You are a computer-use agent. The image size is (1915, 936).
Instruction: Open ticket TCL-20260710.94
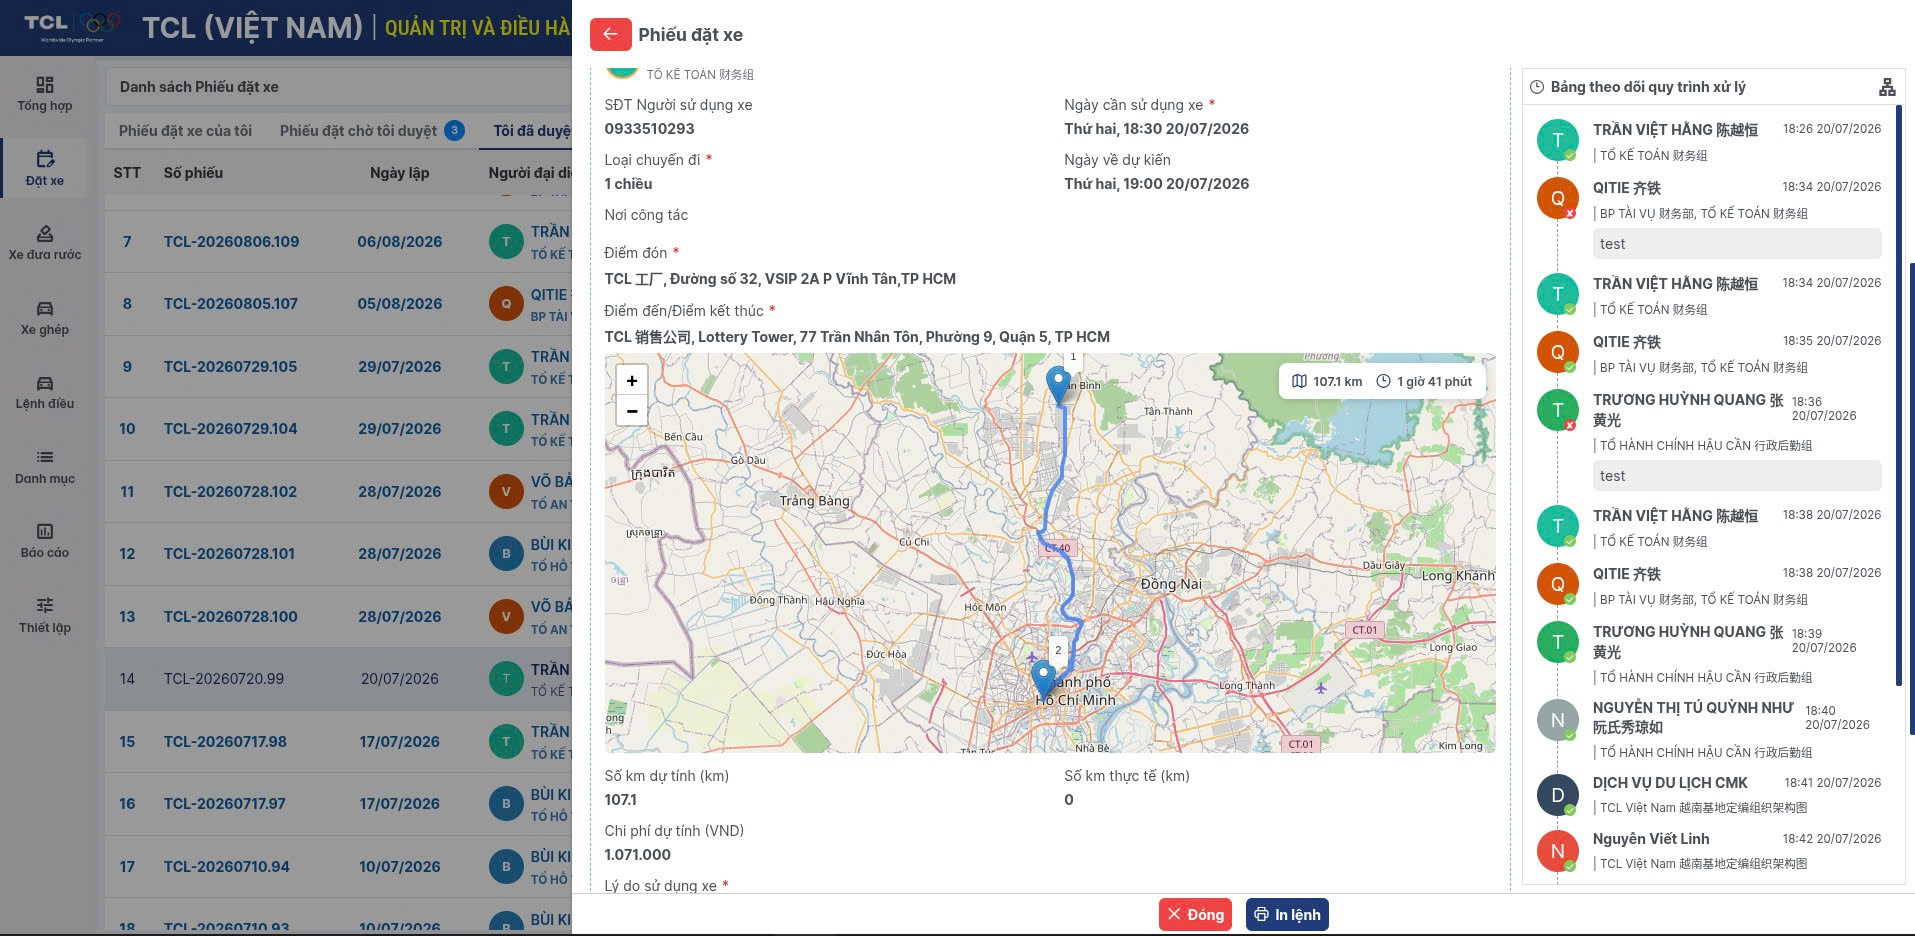click(227, 867)
